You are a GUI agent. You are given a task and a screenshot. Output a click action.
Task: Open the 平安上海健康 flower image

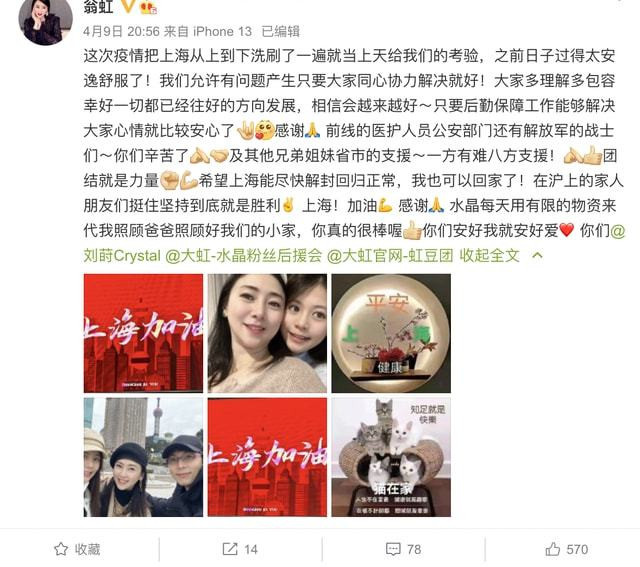(x=391, y=333)
